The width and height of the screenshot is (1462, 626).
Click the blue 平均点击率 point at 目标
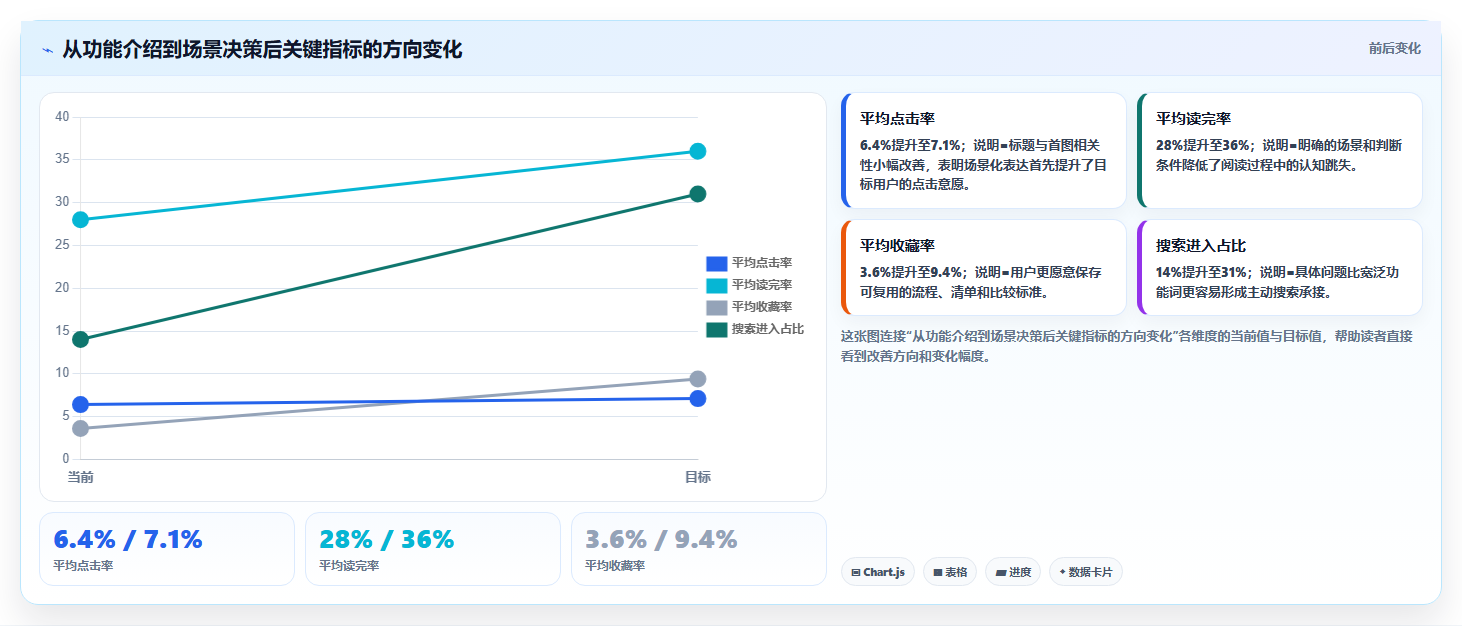point(698,398)
